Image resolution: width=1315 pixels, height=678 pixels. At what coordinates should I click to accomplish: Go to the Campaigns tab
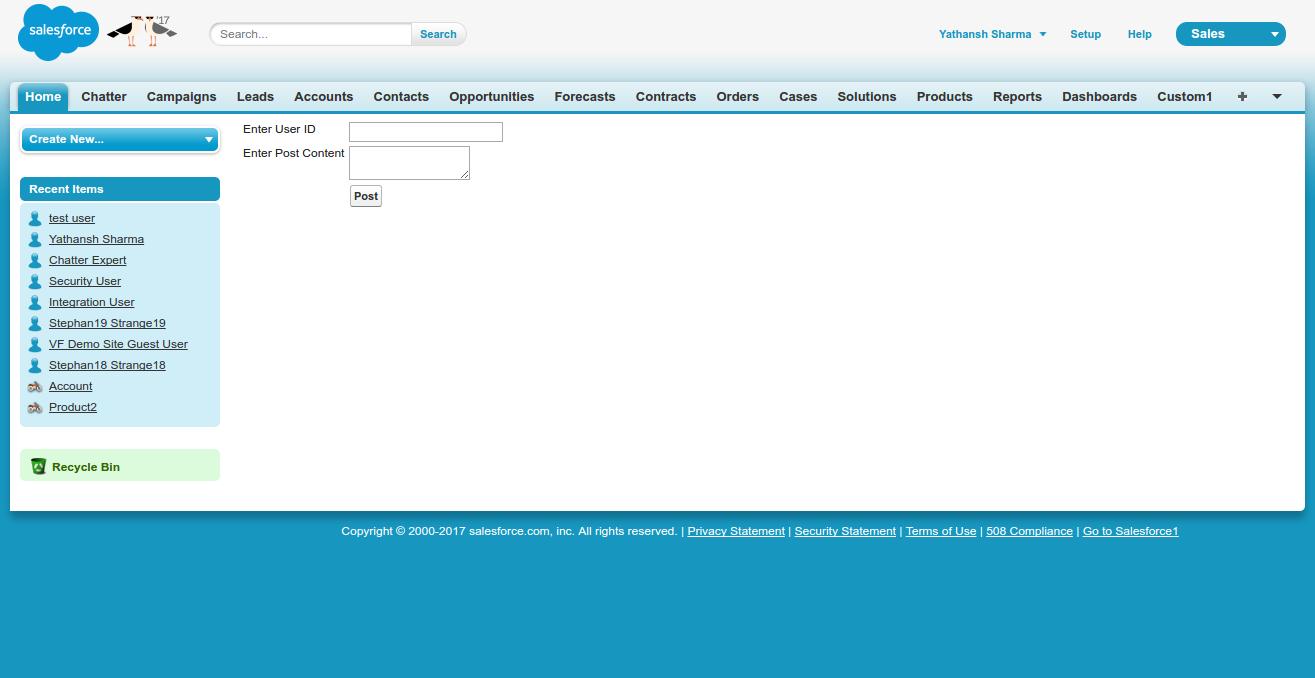pyautogui.click(x=181, y=96)
